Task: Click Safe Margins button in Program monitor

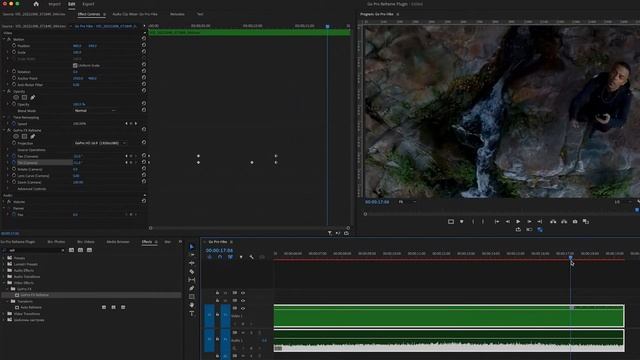Action: [x=451, y=221]
